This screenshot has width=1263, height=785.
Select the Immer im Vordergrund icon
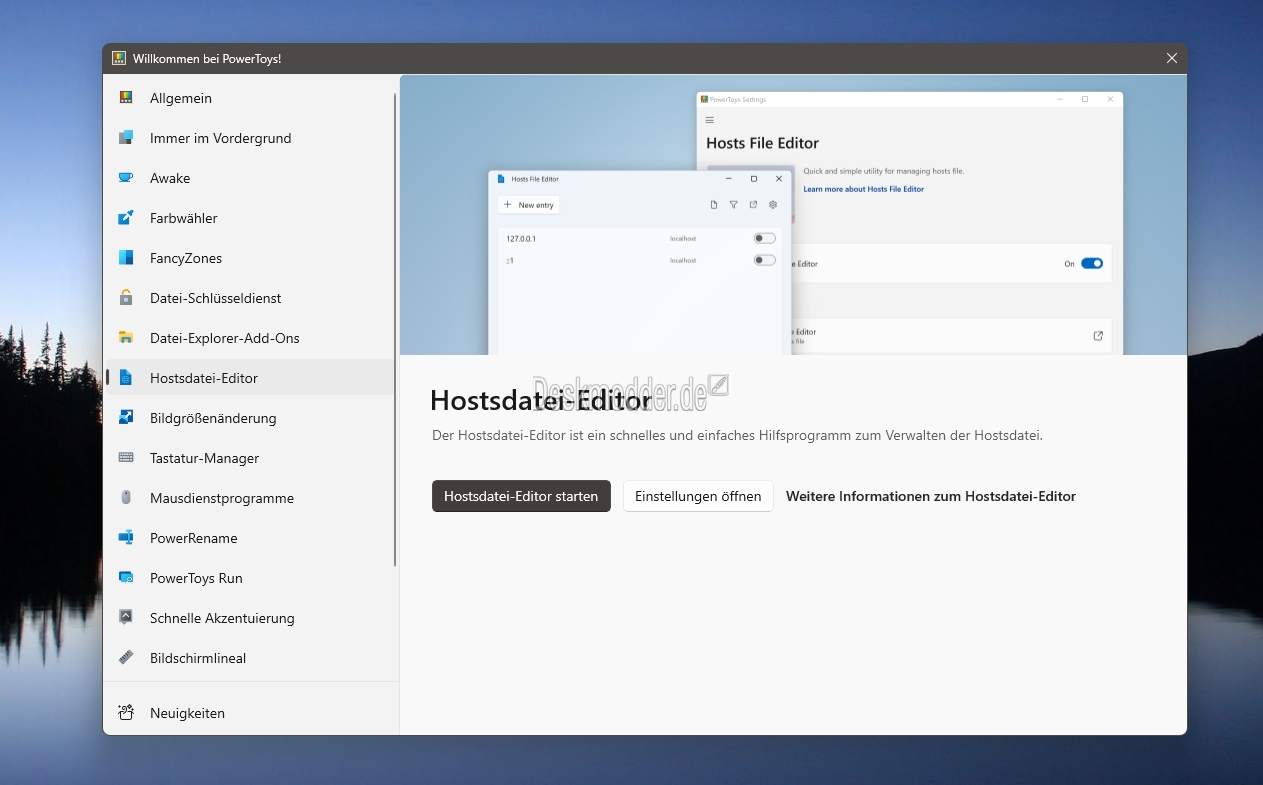tap(126, 138)
